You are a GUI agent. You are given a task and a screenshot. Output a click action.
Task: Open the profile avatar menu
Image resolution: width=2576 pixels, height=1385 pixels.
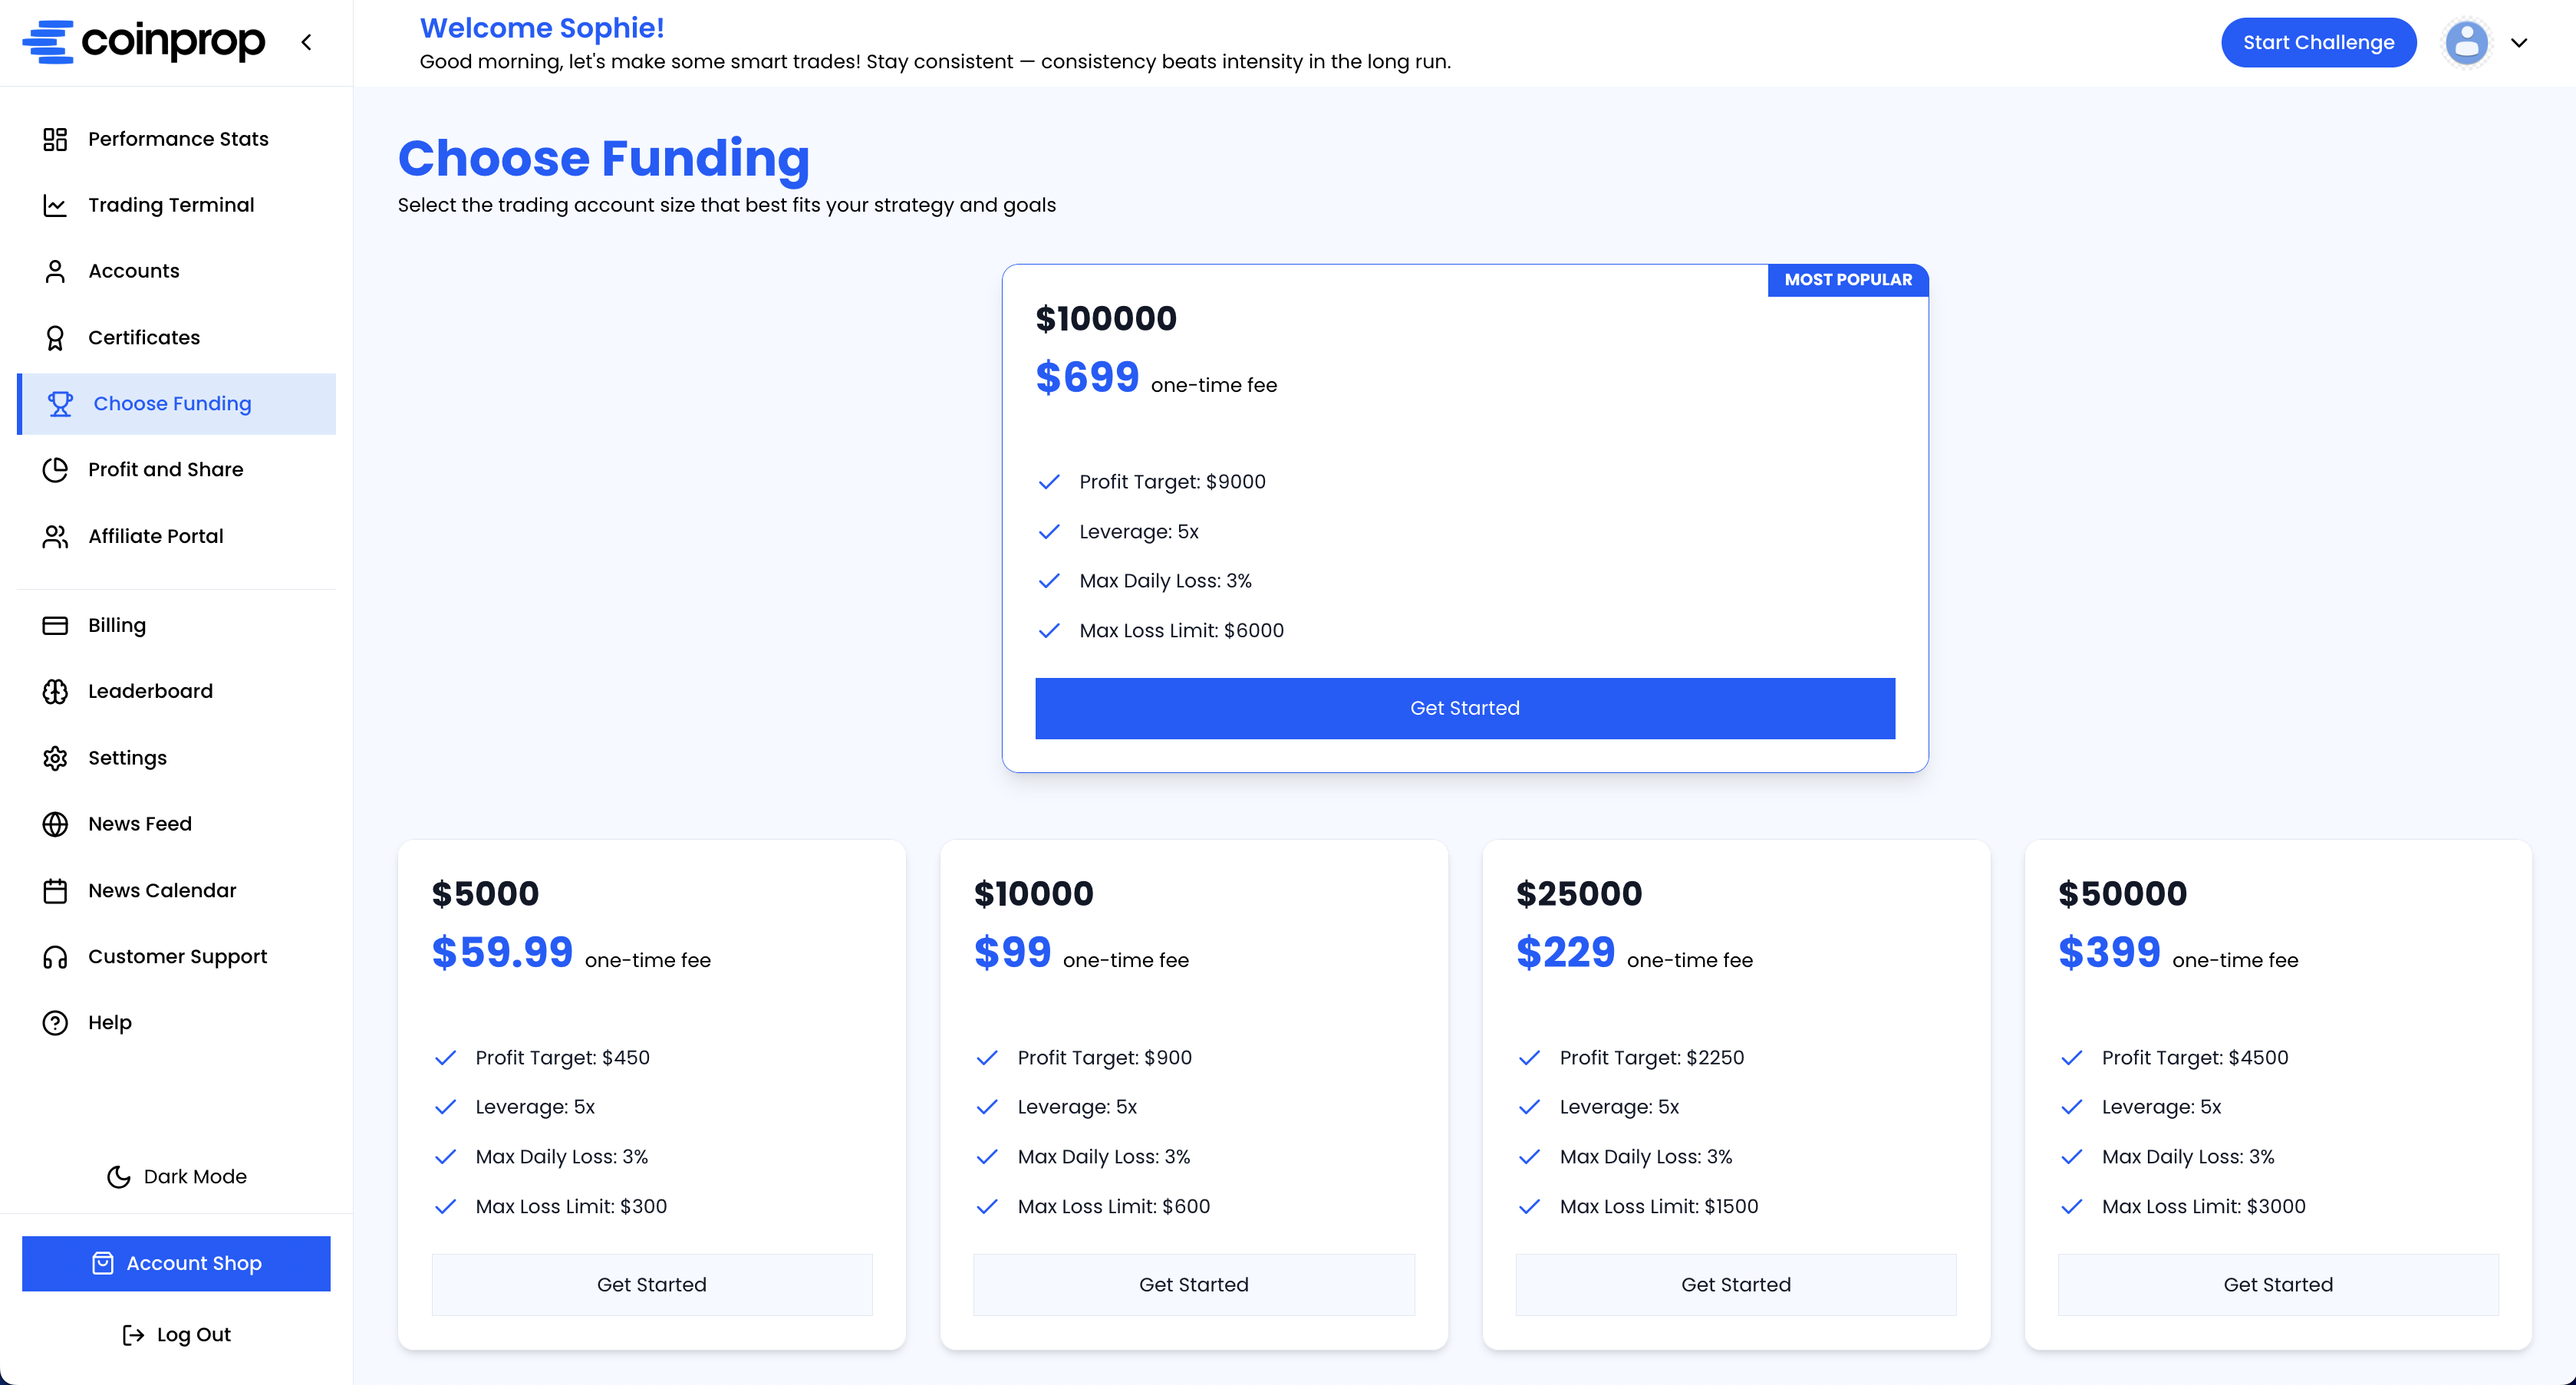pyautogui.click(x=2466, y=43)
